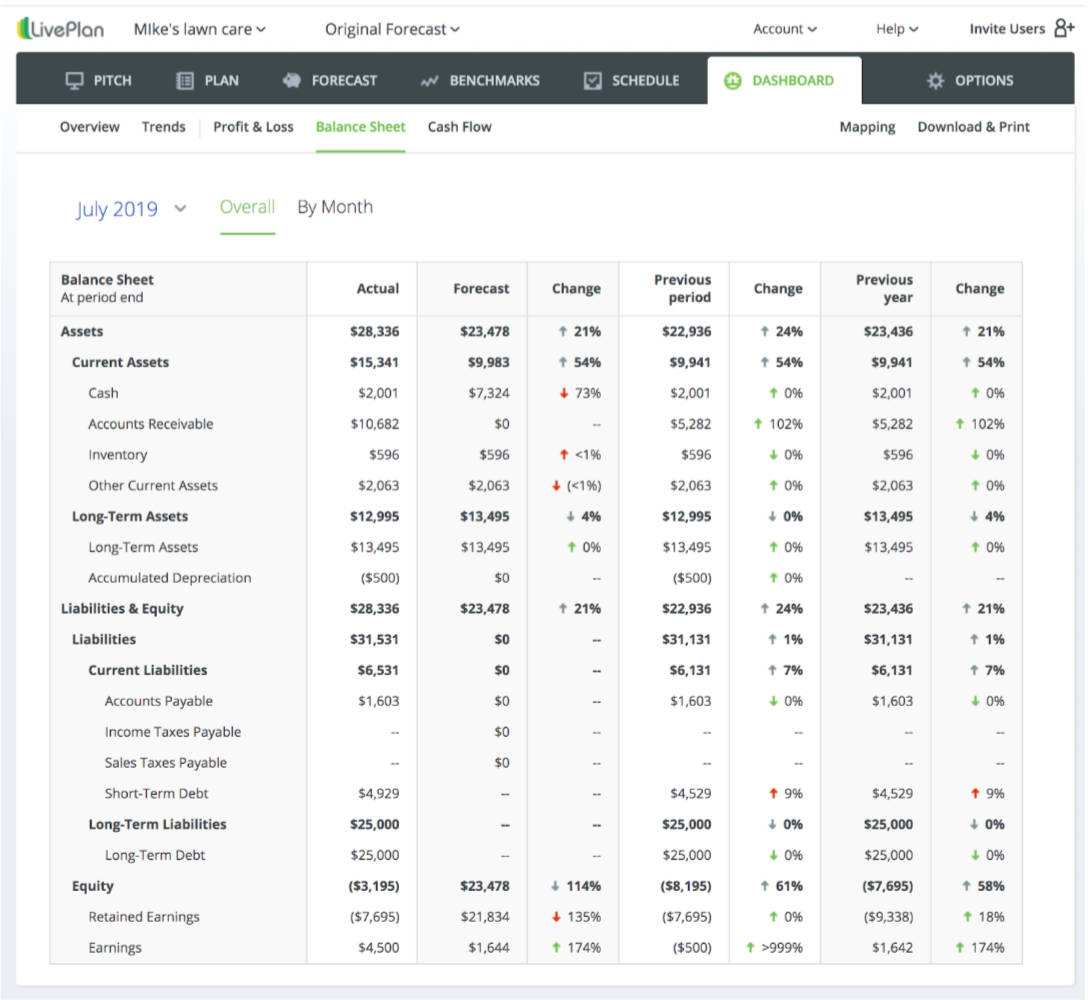1089x1000 pixels.
Task: Select the Plan document icon
Action: 185,80
